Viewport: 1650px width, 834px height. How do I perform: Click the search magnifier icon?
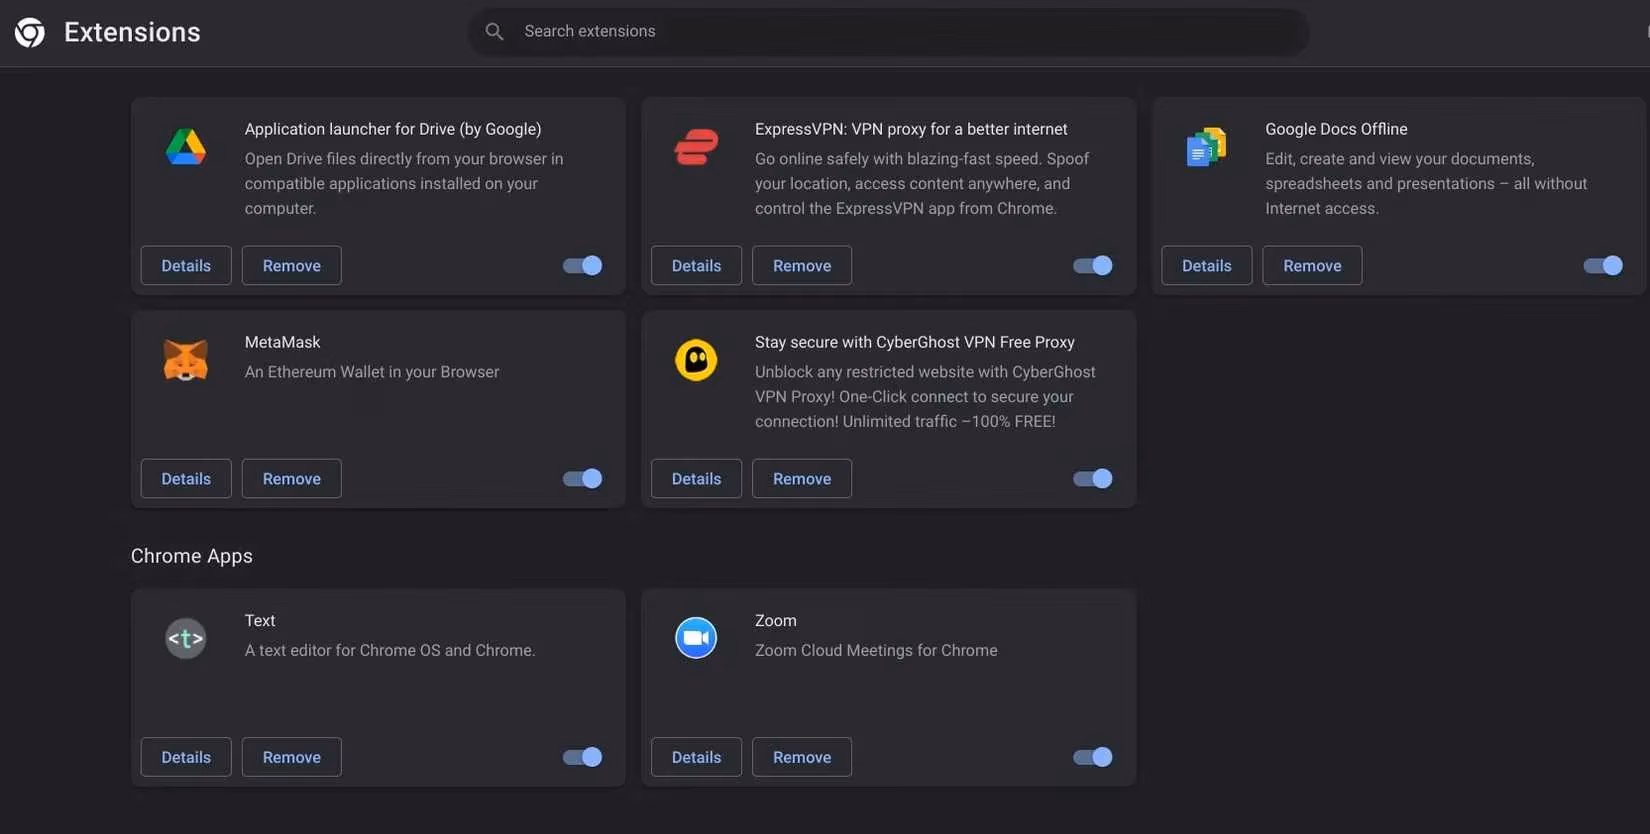494,31
